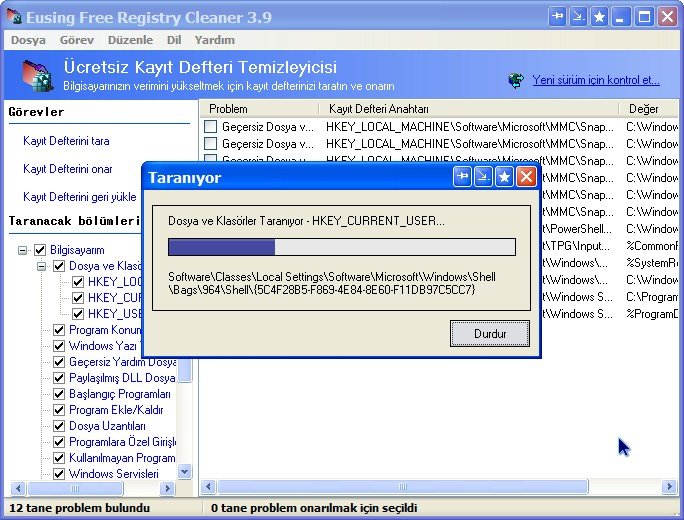
Task: Close the Taranıyor dialog
Action: [527, 177]
